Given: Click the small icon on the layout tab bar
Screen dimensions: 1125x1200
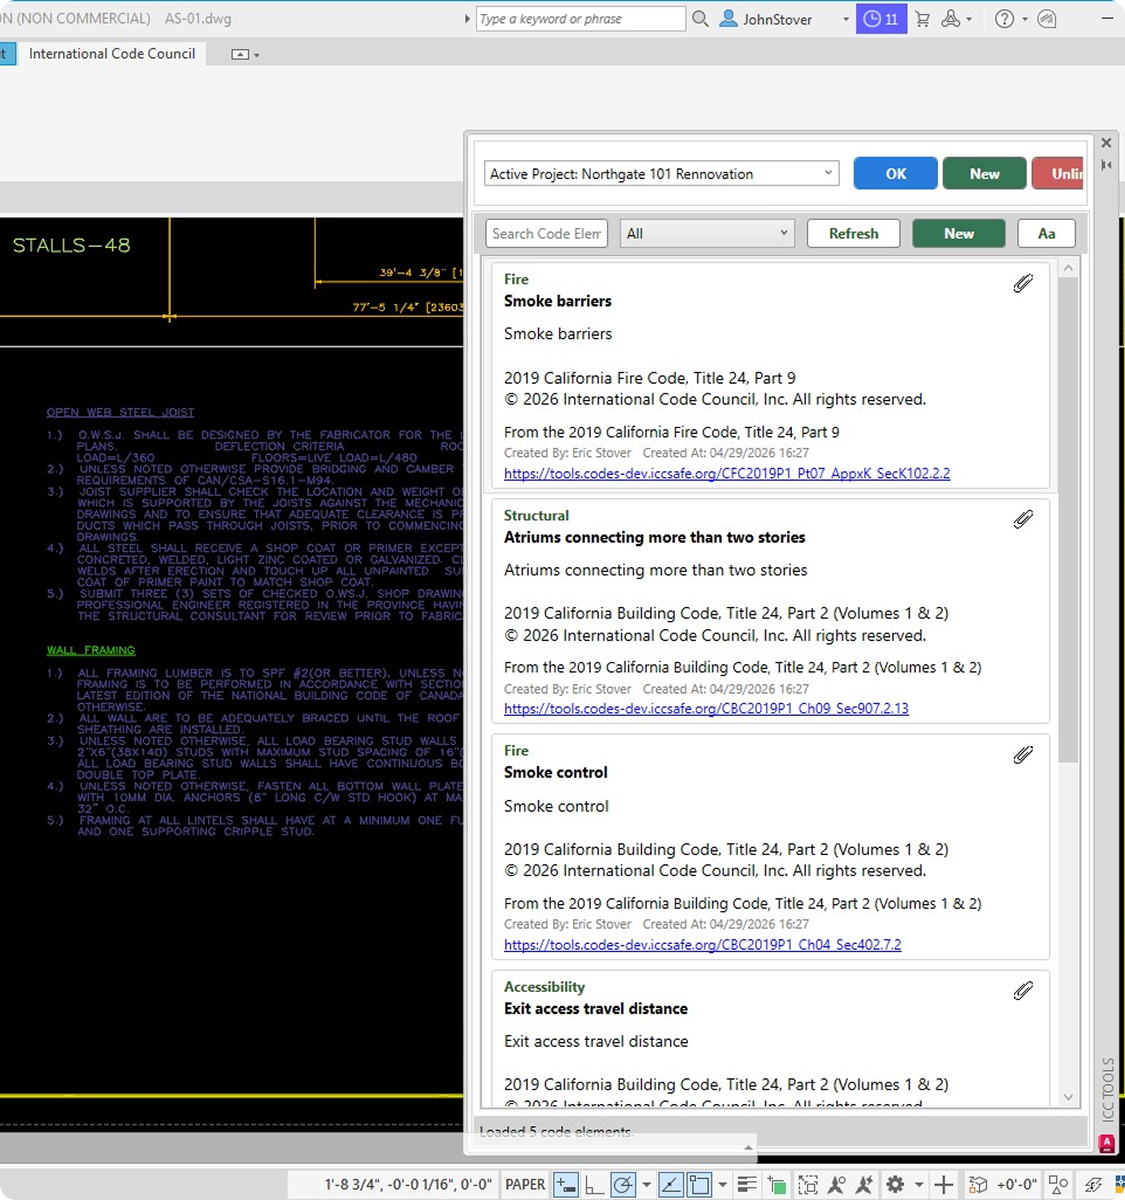Looking at the screenshot, I should coord(240,54).
